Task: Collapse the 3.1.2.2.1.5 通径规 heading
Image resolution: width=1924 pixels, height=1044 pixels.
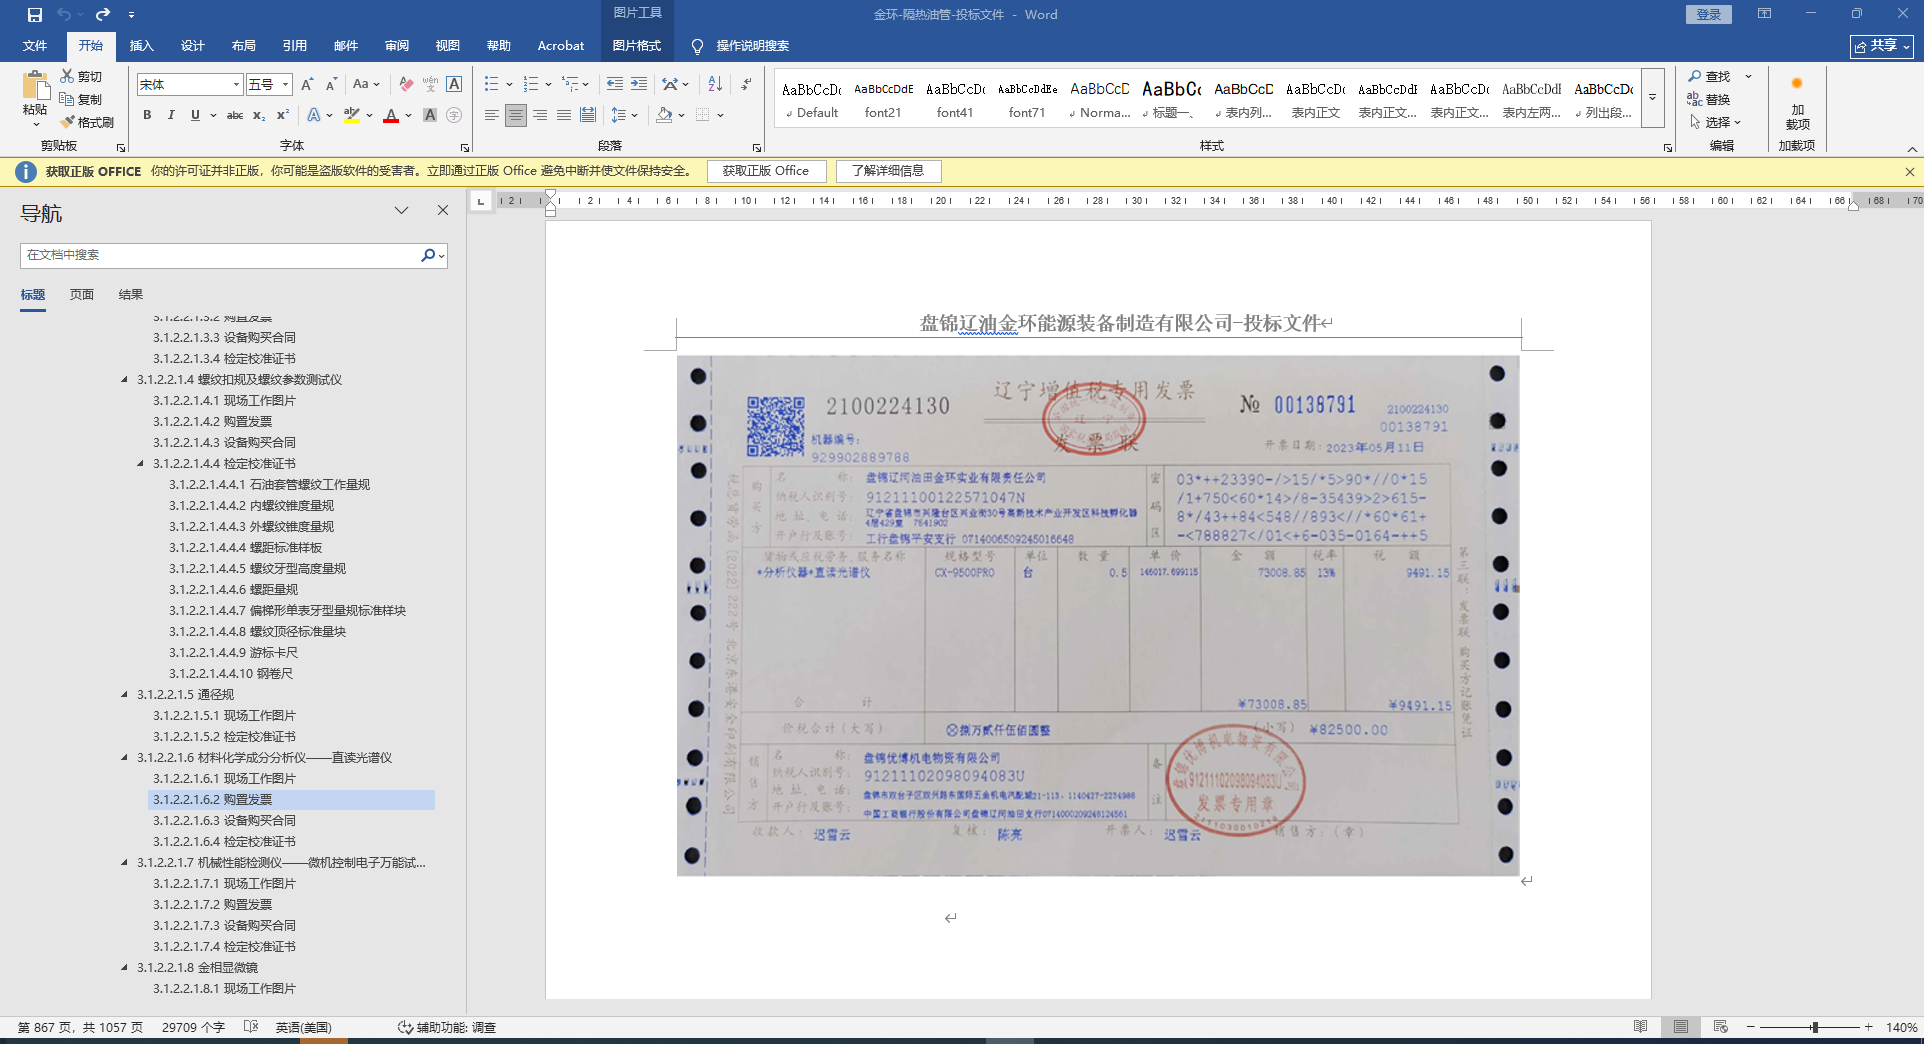Action: tap(125, 695)
